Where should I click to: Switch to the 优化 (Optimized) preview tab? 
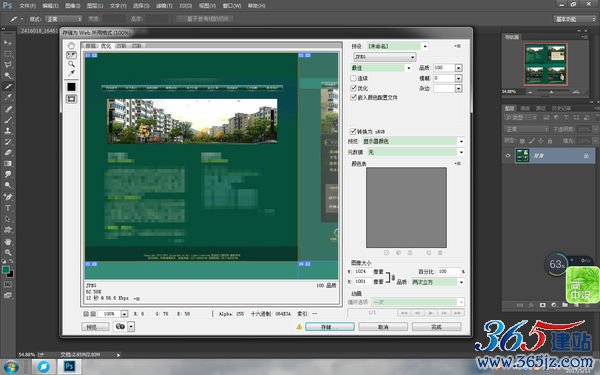106,46
